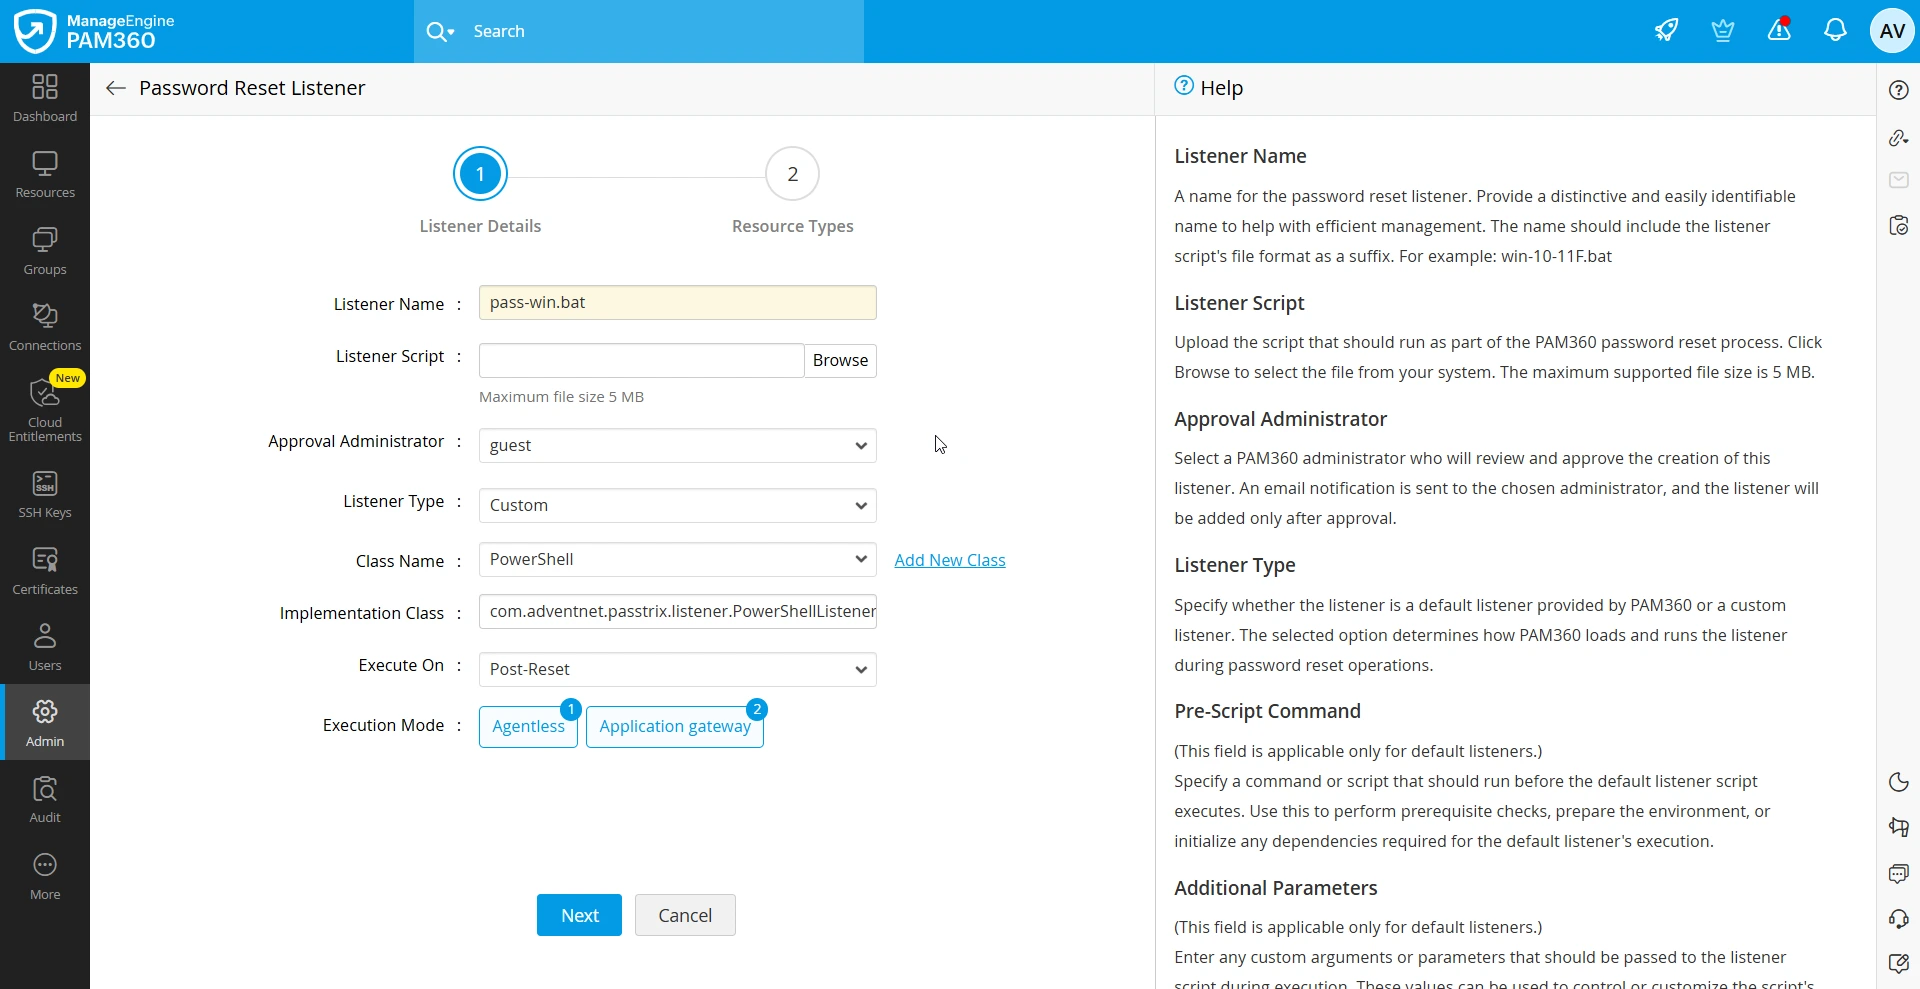Go to Resources in the sidebar
1920x989 pixels.
45,175
